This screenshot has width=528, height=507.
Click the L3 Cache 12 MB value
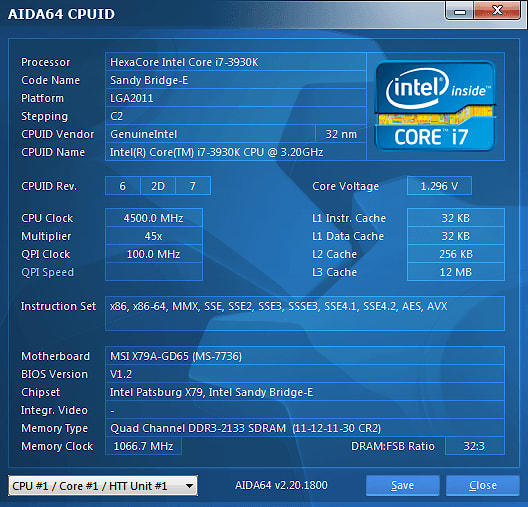point(456,272)
